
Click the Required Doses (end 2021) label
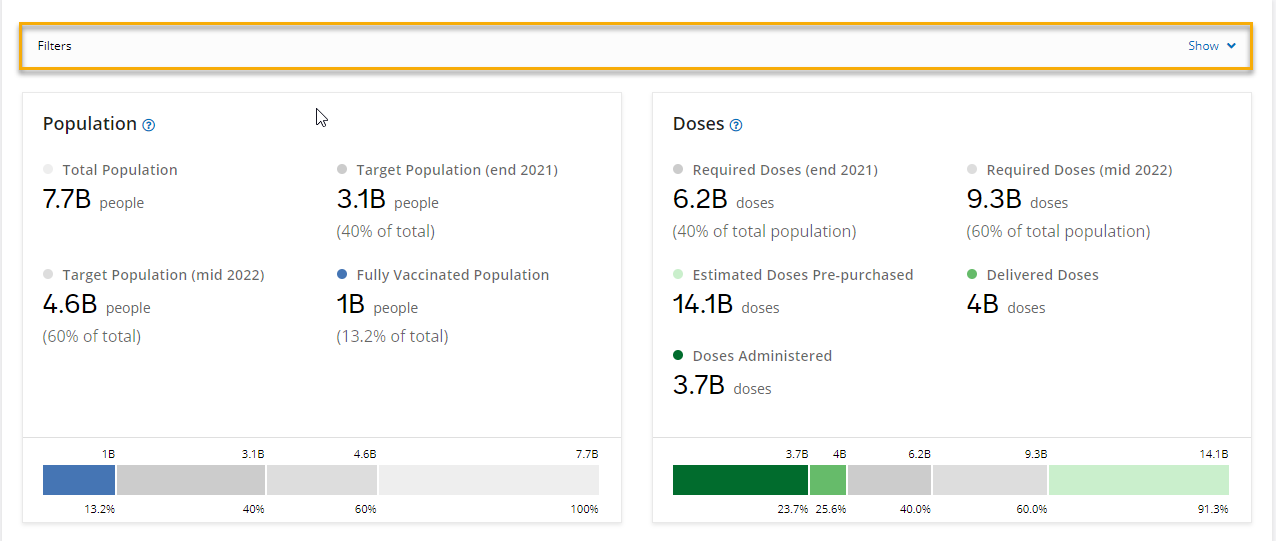(785, 170)
